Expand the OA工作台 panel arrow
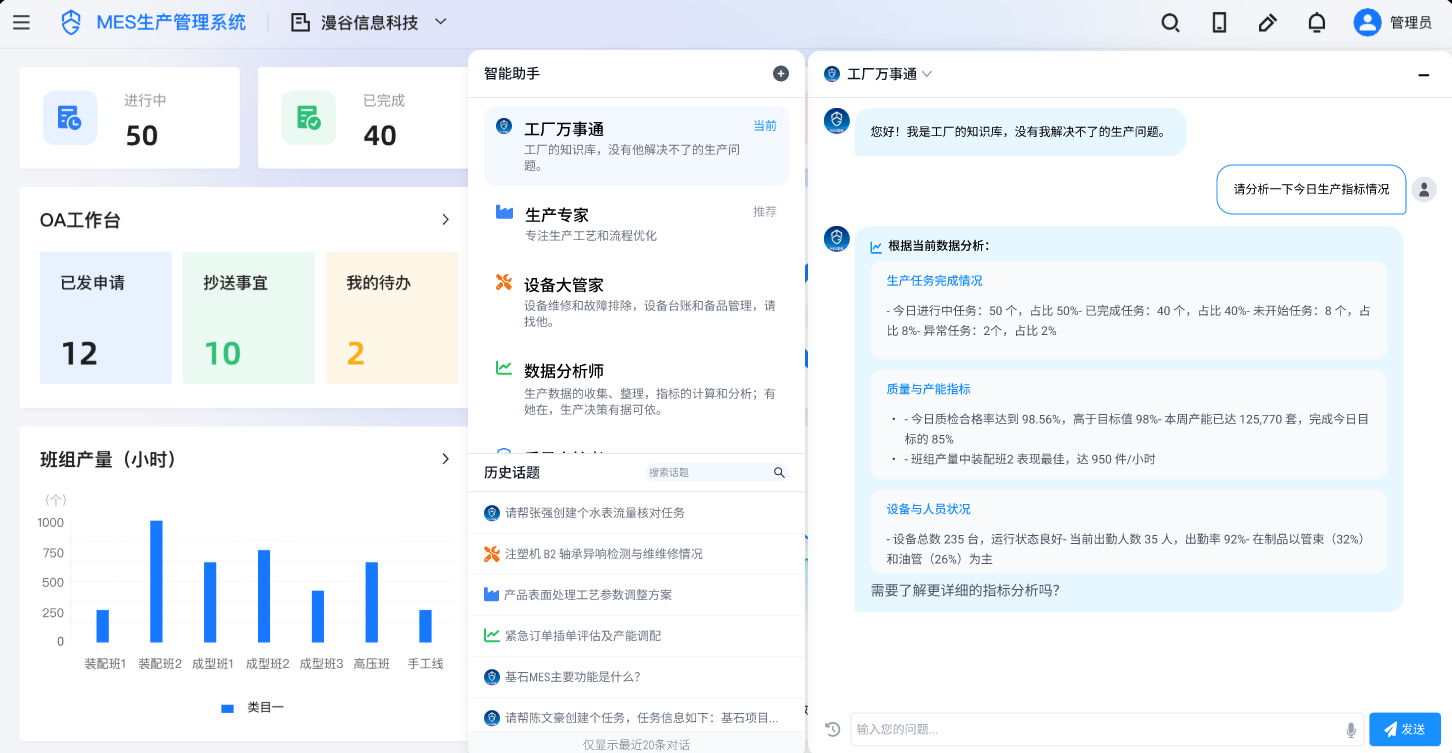 (x=446, y=220)
